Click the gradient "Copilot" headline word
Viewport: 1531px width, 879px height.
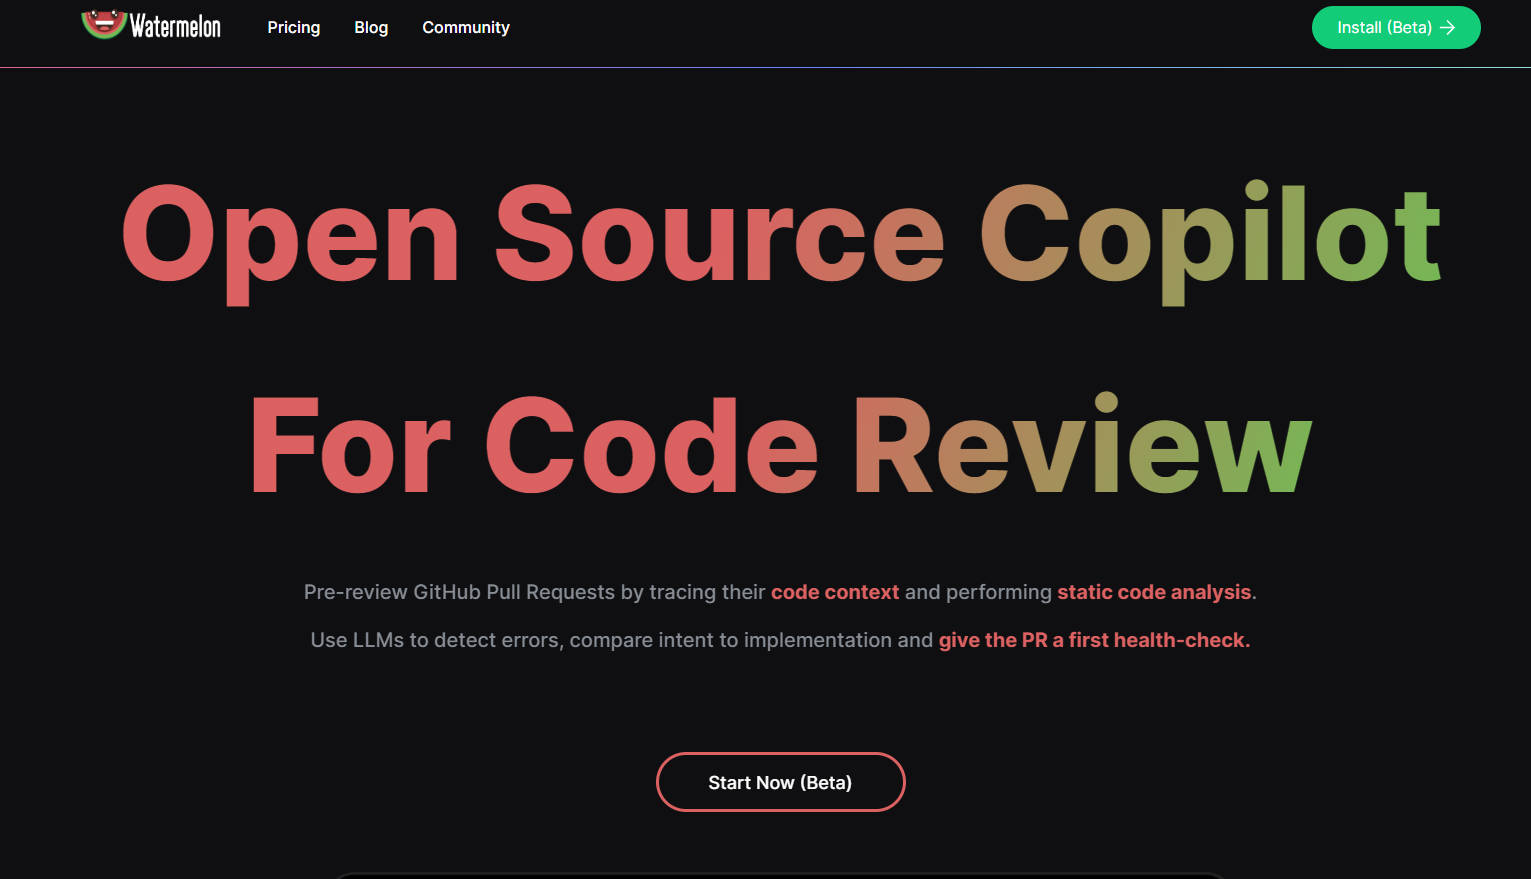tap(1210, 238)
